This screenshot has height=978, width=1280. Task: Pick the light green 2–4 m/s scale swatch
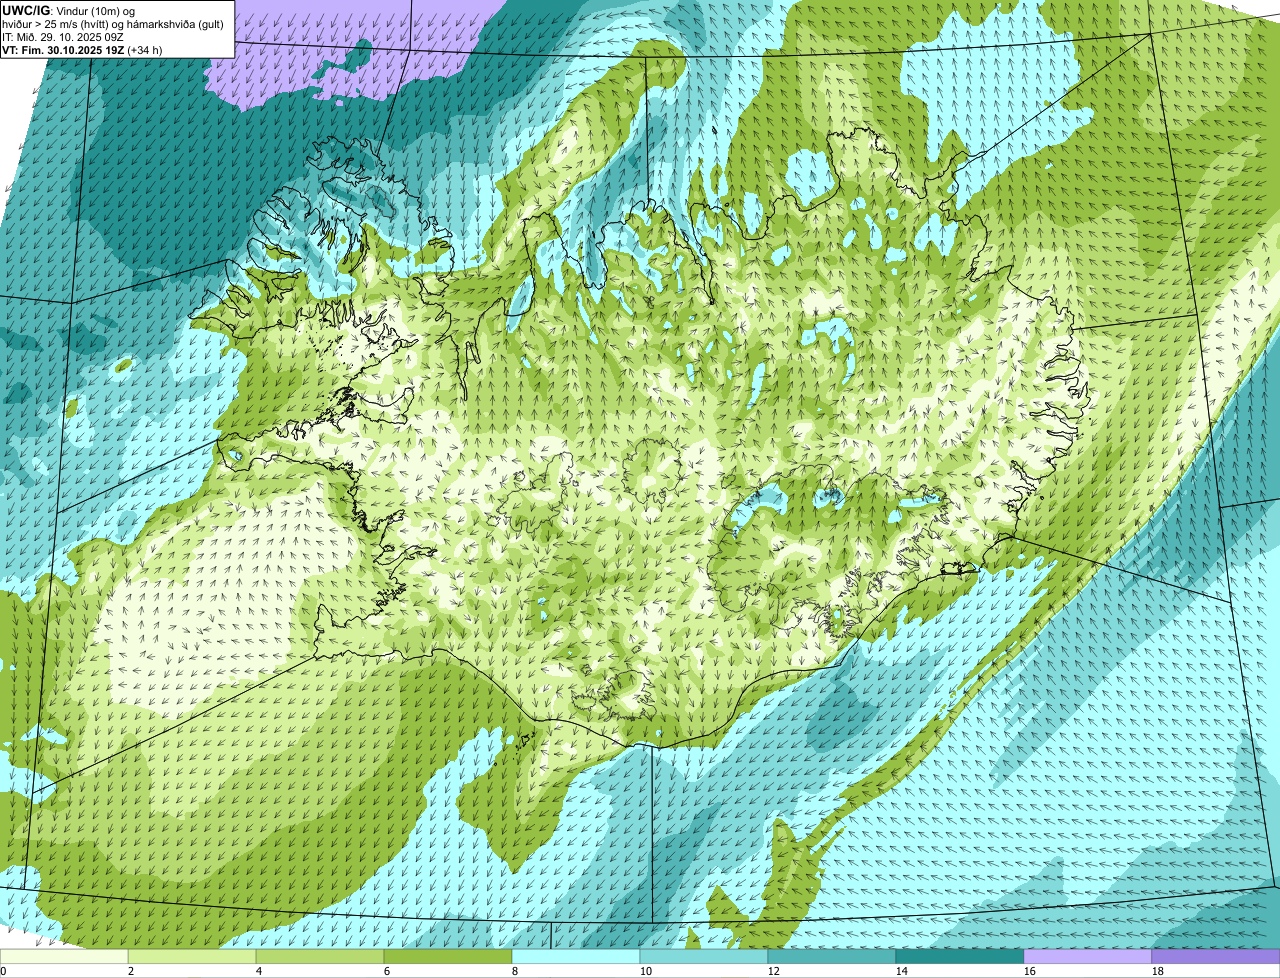192,957
